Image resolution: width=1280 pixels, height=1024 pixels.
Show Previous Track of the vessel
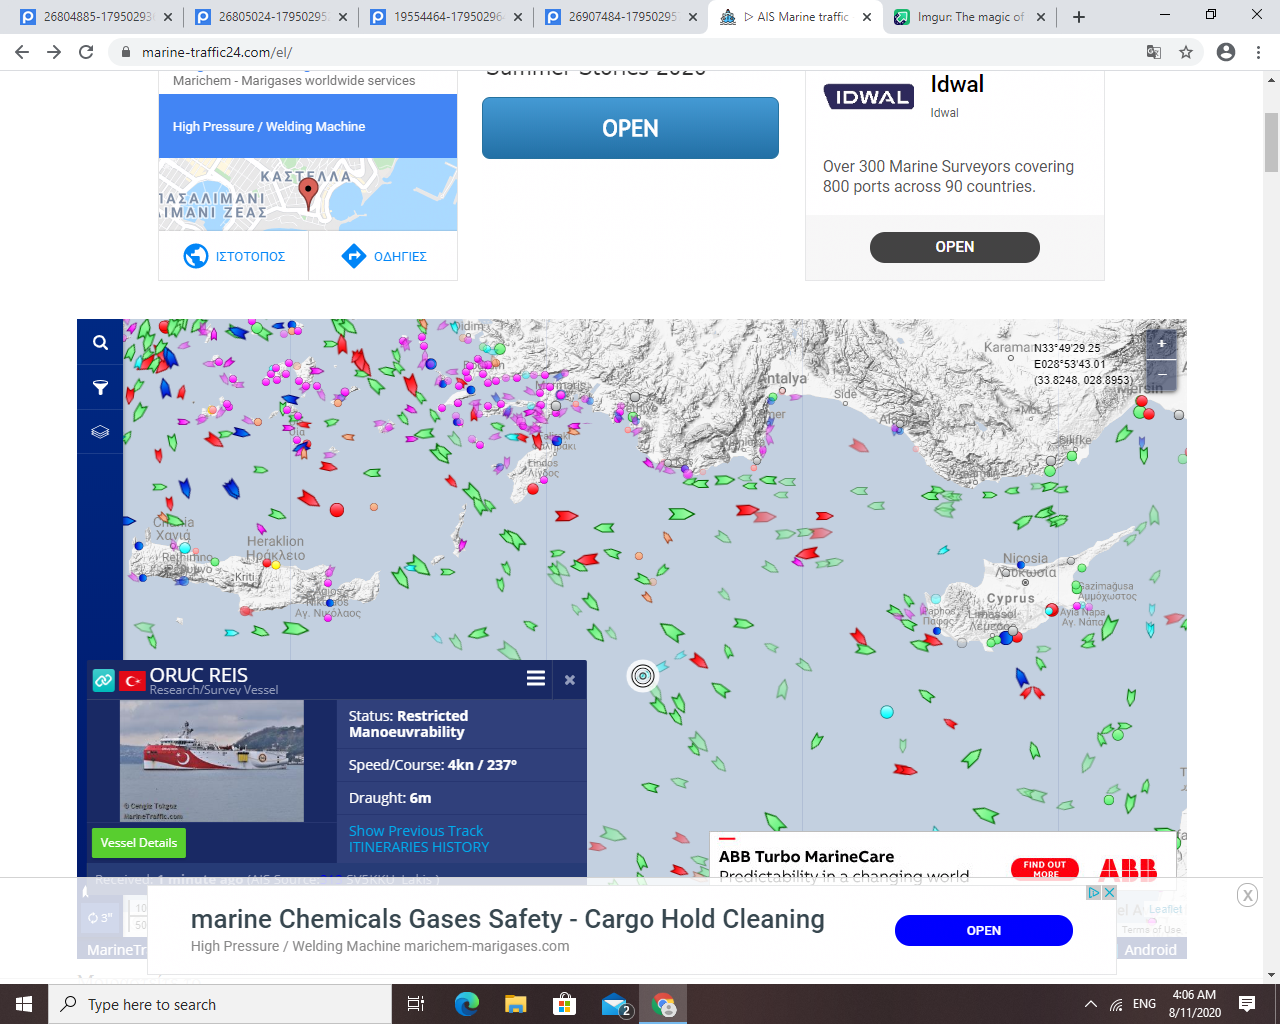click(416, 831)
